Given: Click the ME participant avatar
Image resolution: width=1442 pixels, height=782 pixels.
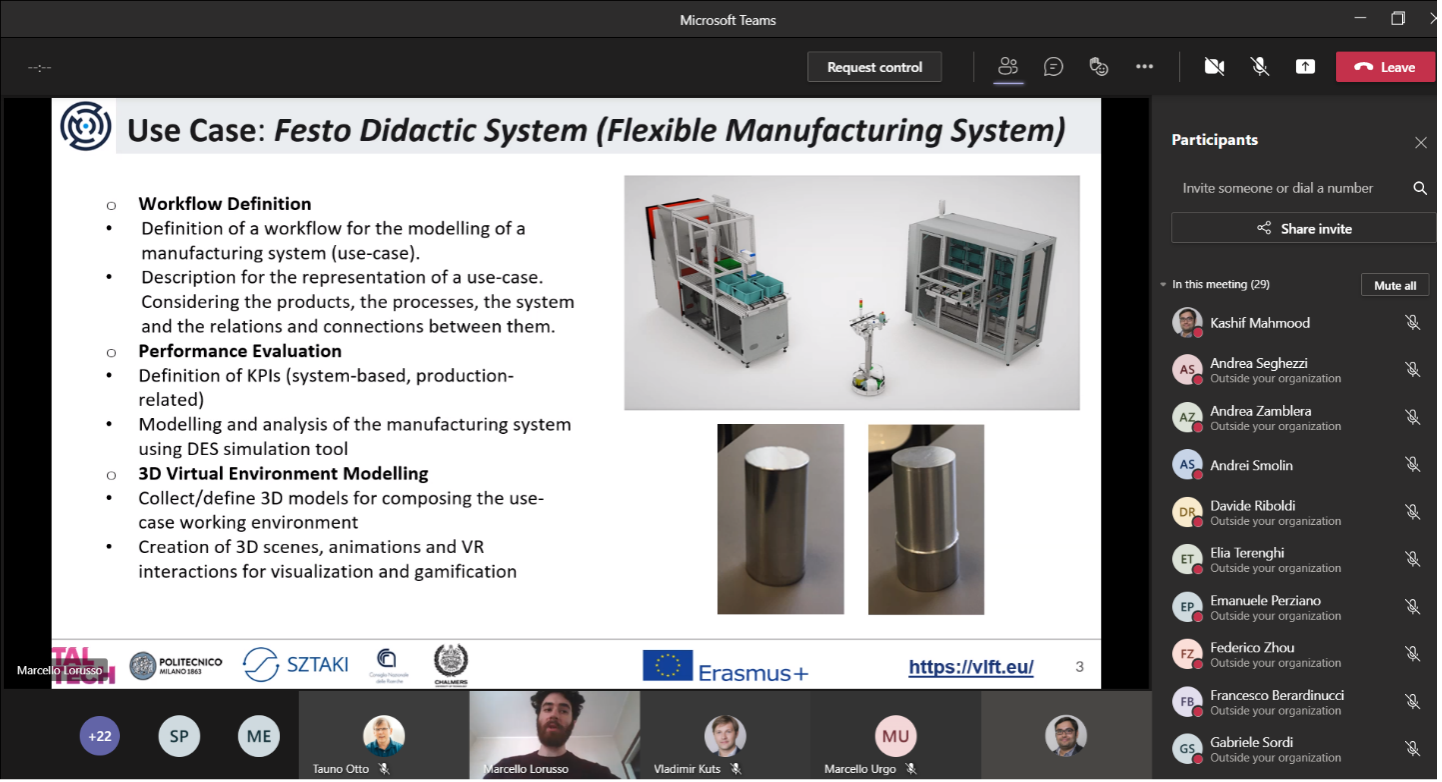Looking at the screenshot, I should tap(259, 736).
